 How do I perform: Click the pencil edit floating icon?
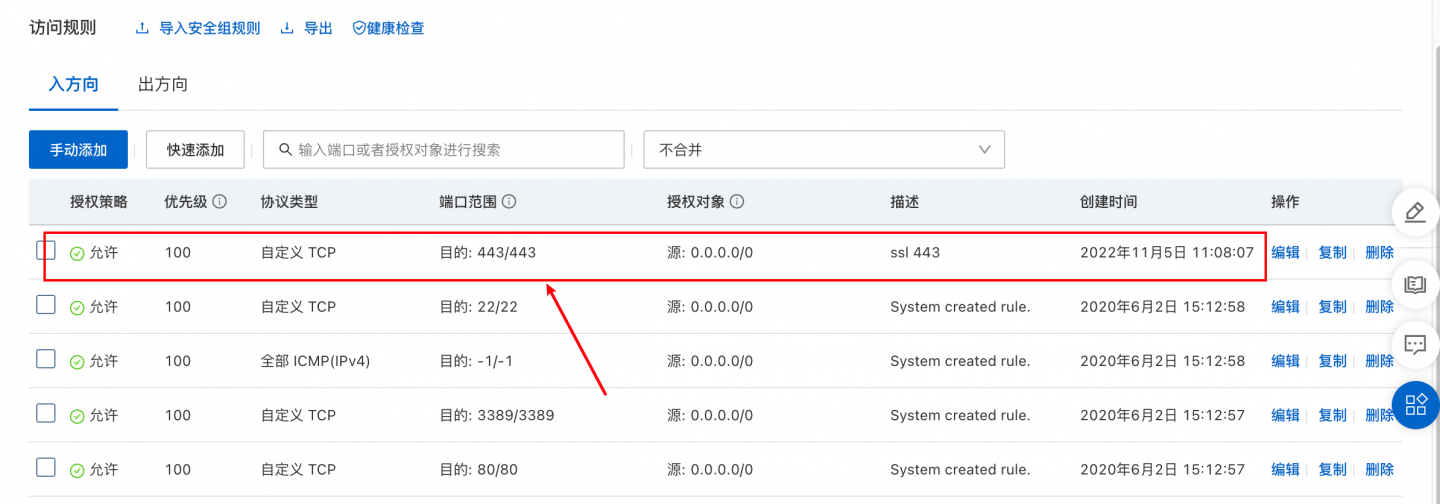point(1414,212)
